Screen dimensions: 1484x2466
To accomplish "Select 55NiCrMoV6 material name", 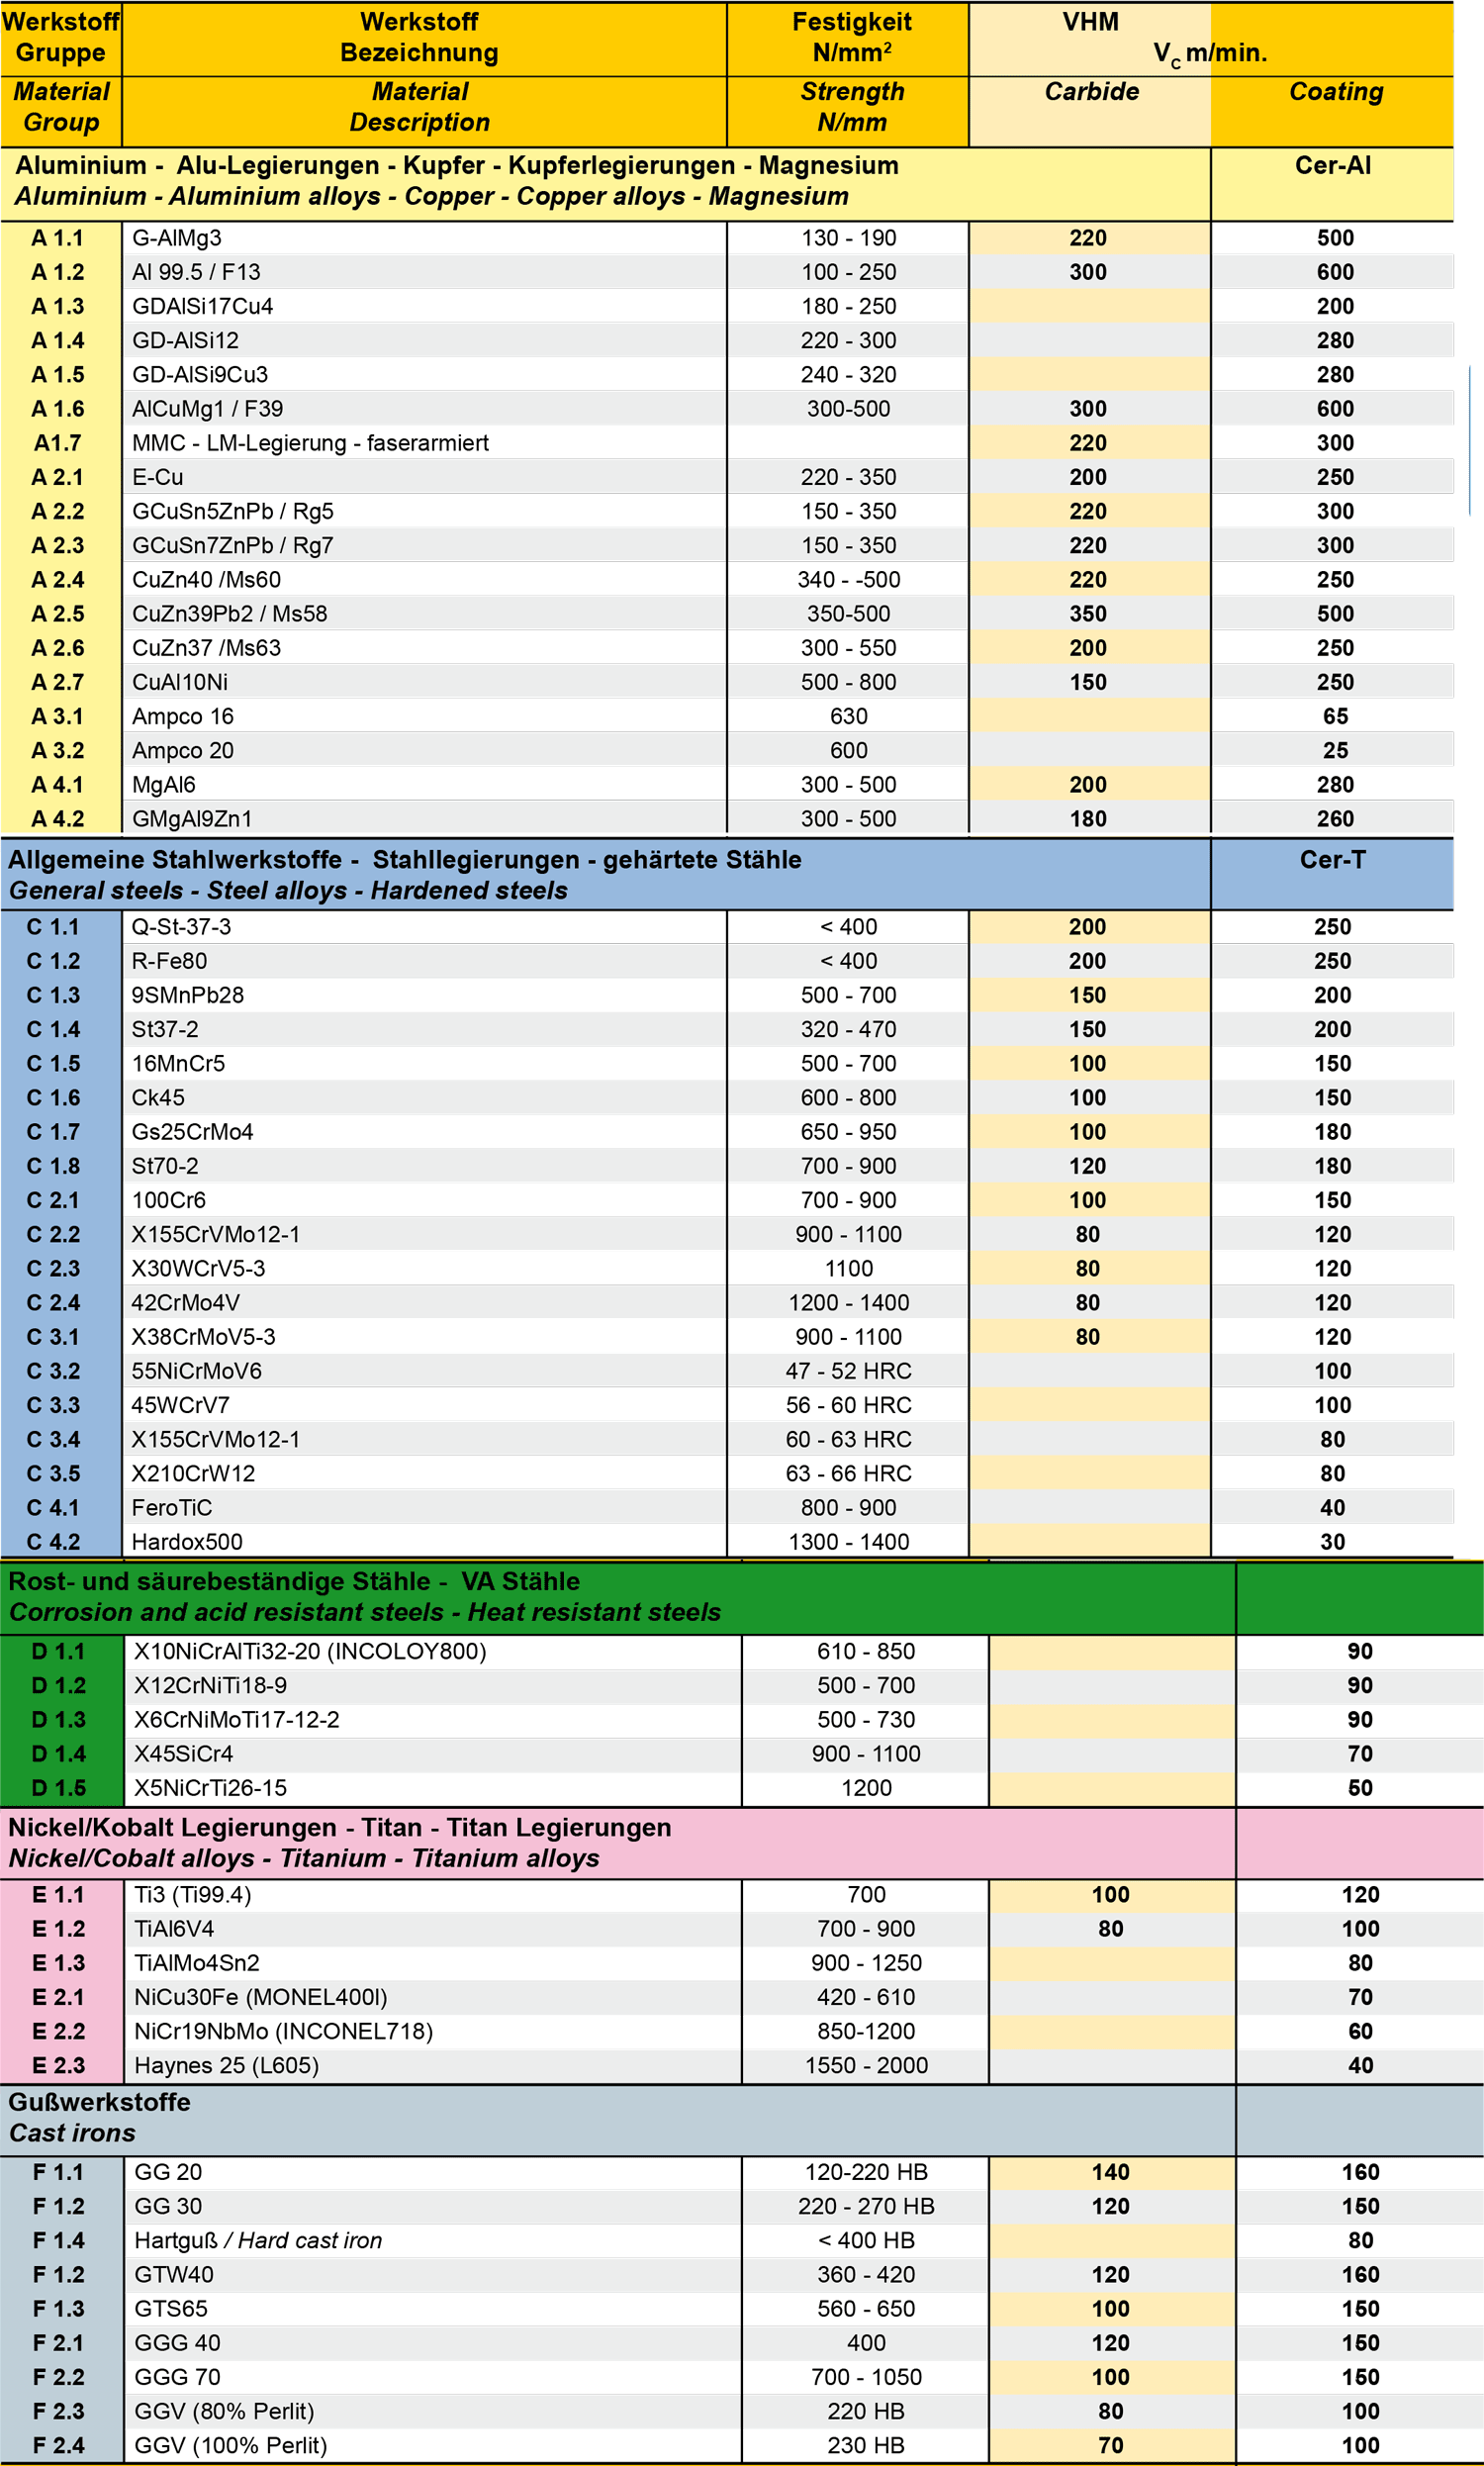I will pos(196,1370).
